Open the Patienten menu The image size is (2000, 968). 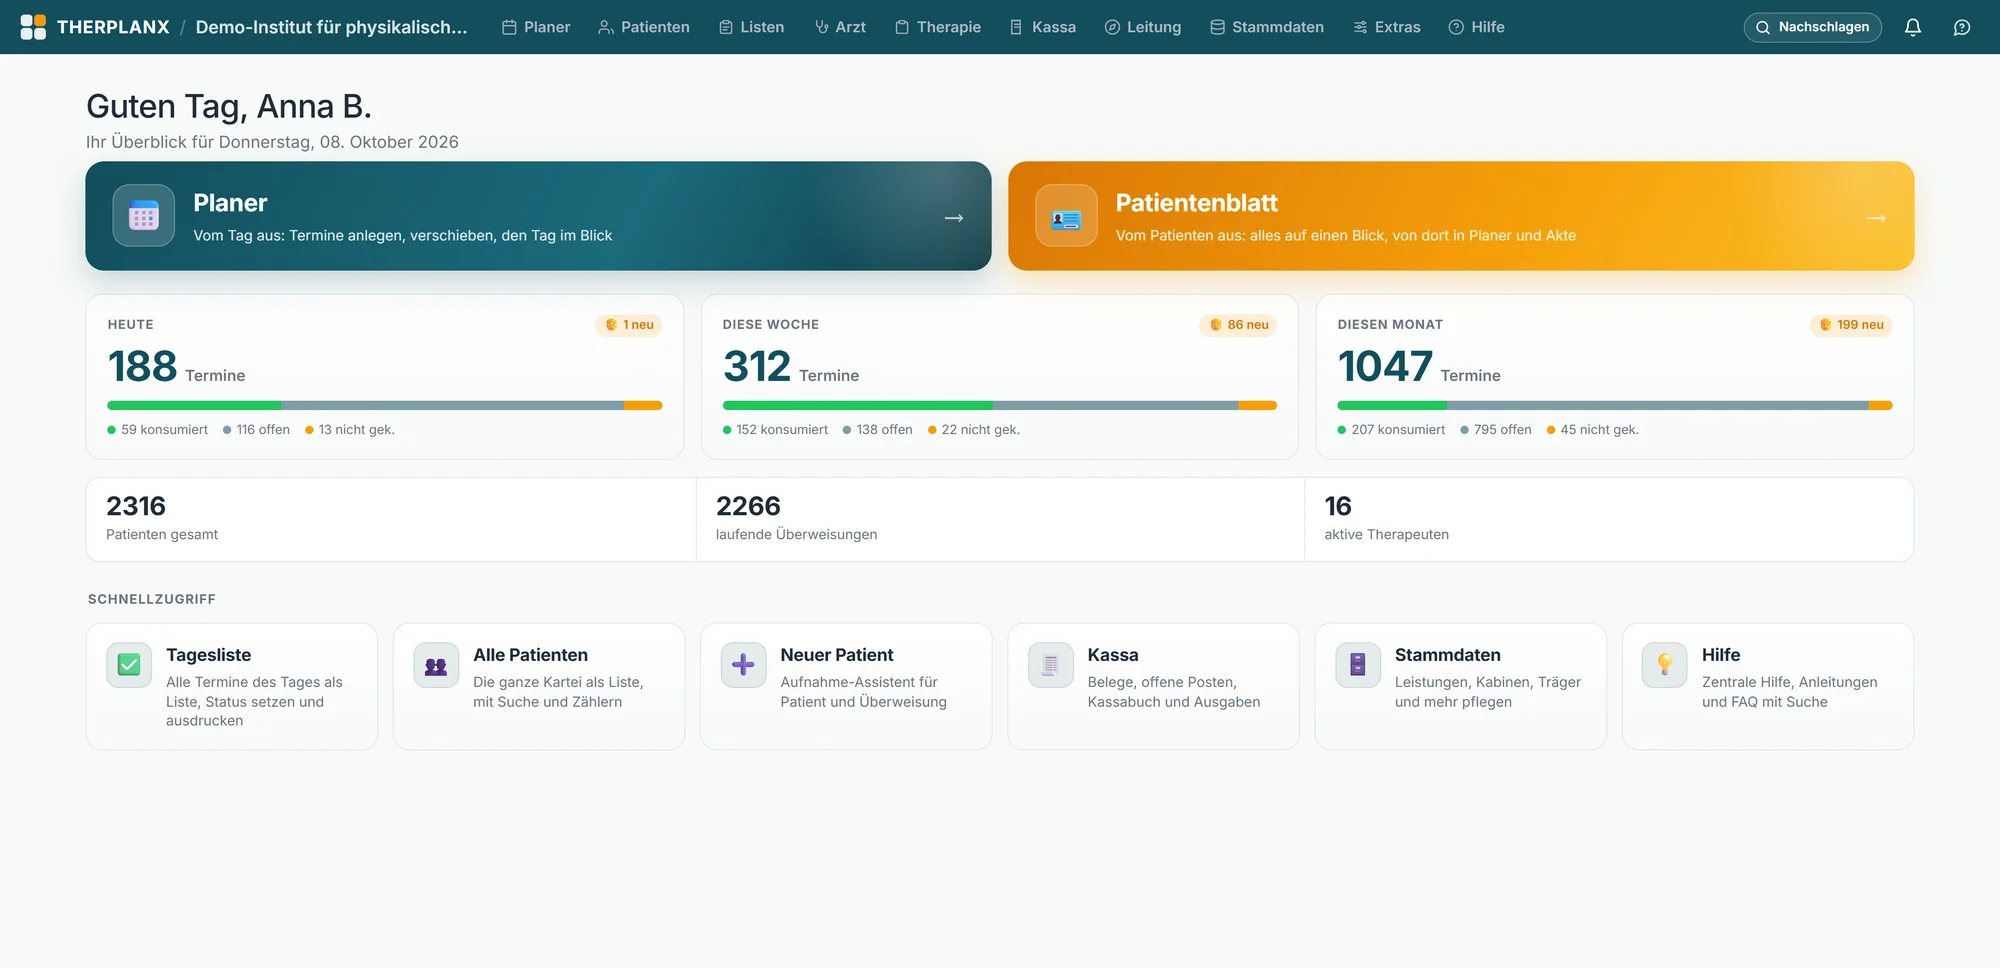pyautogui.click(x=644, y=27)
